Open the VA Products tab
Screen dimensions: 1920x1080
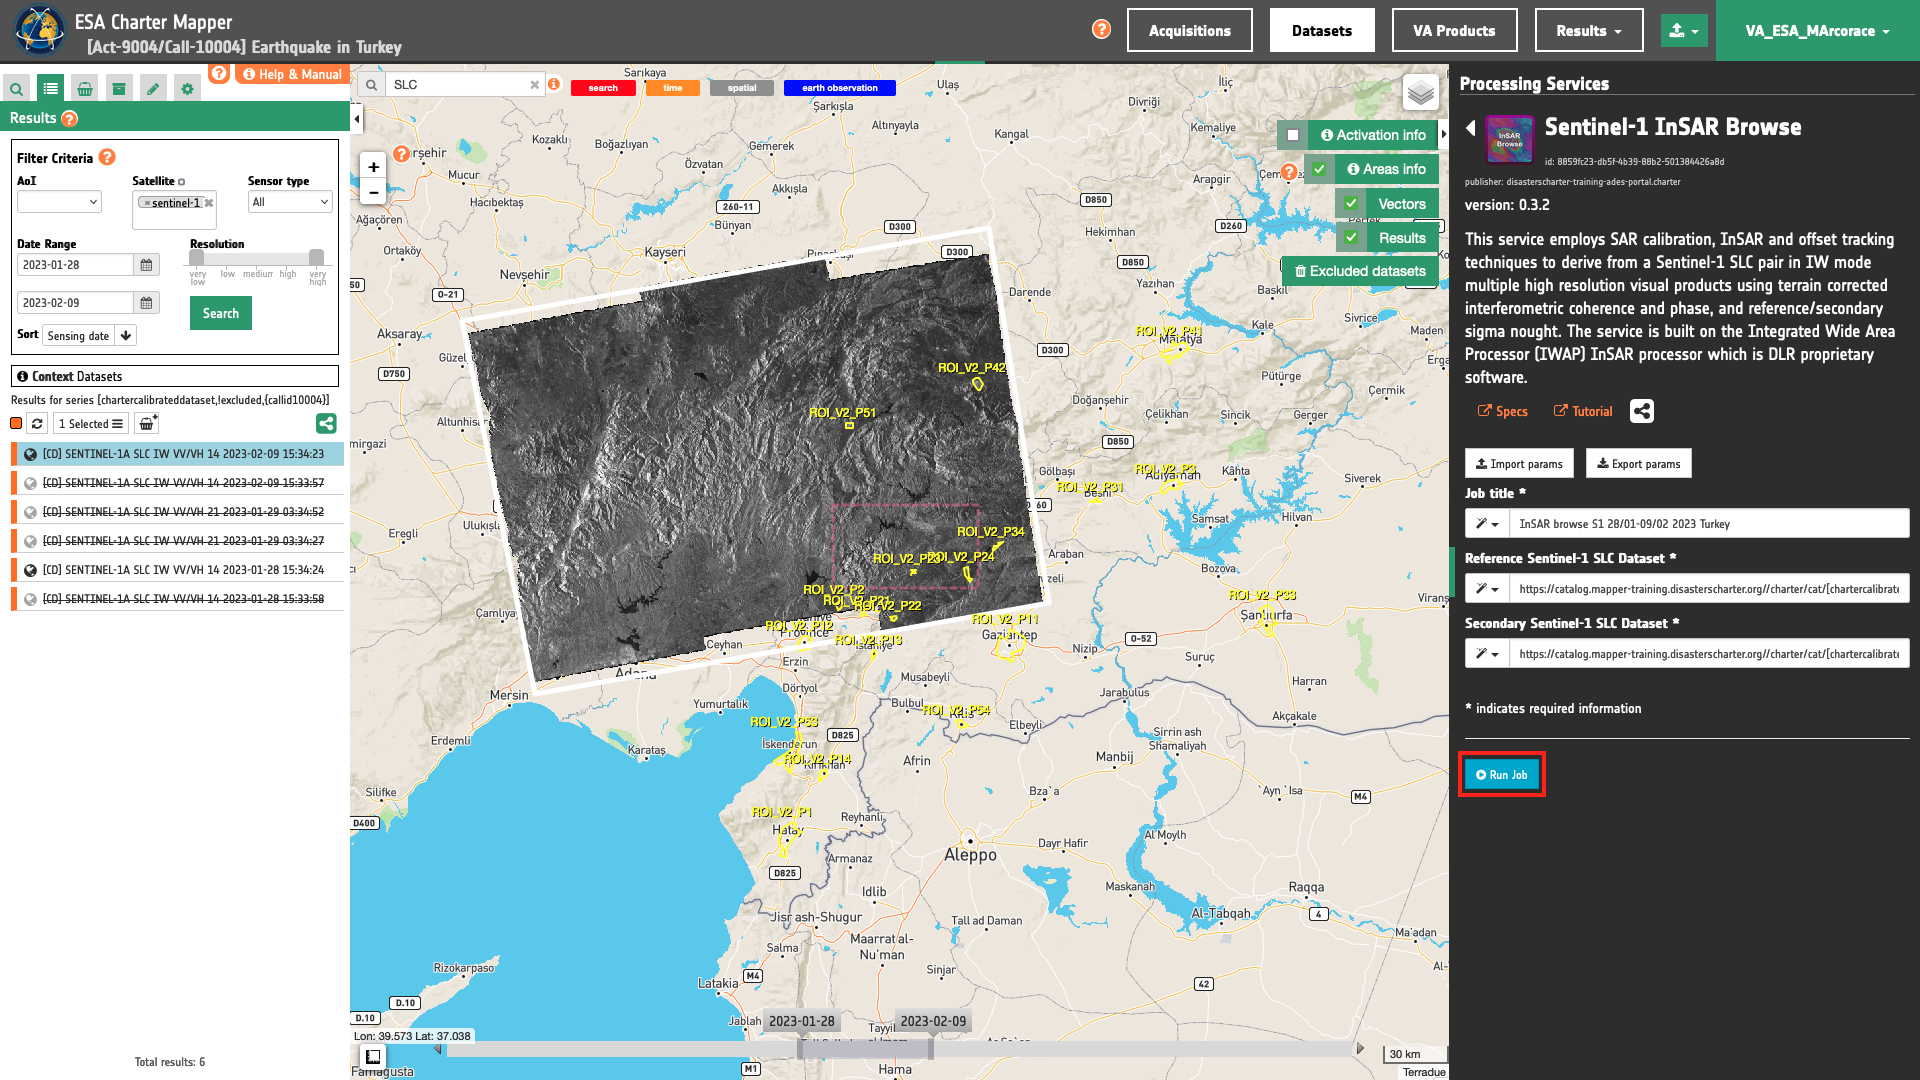coord(1454,31)
